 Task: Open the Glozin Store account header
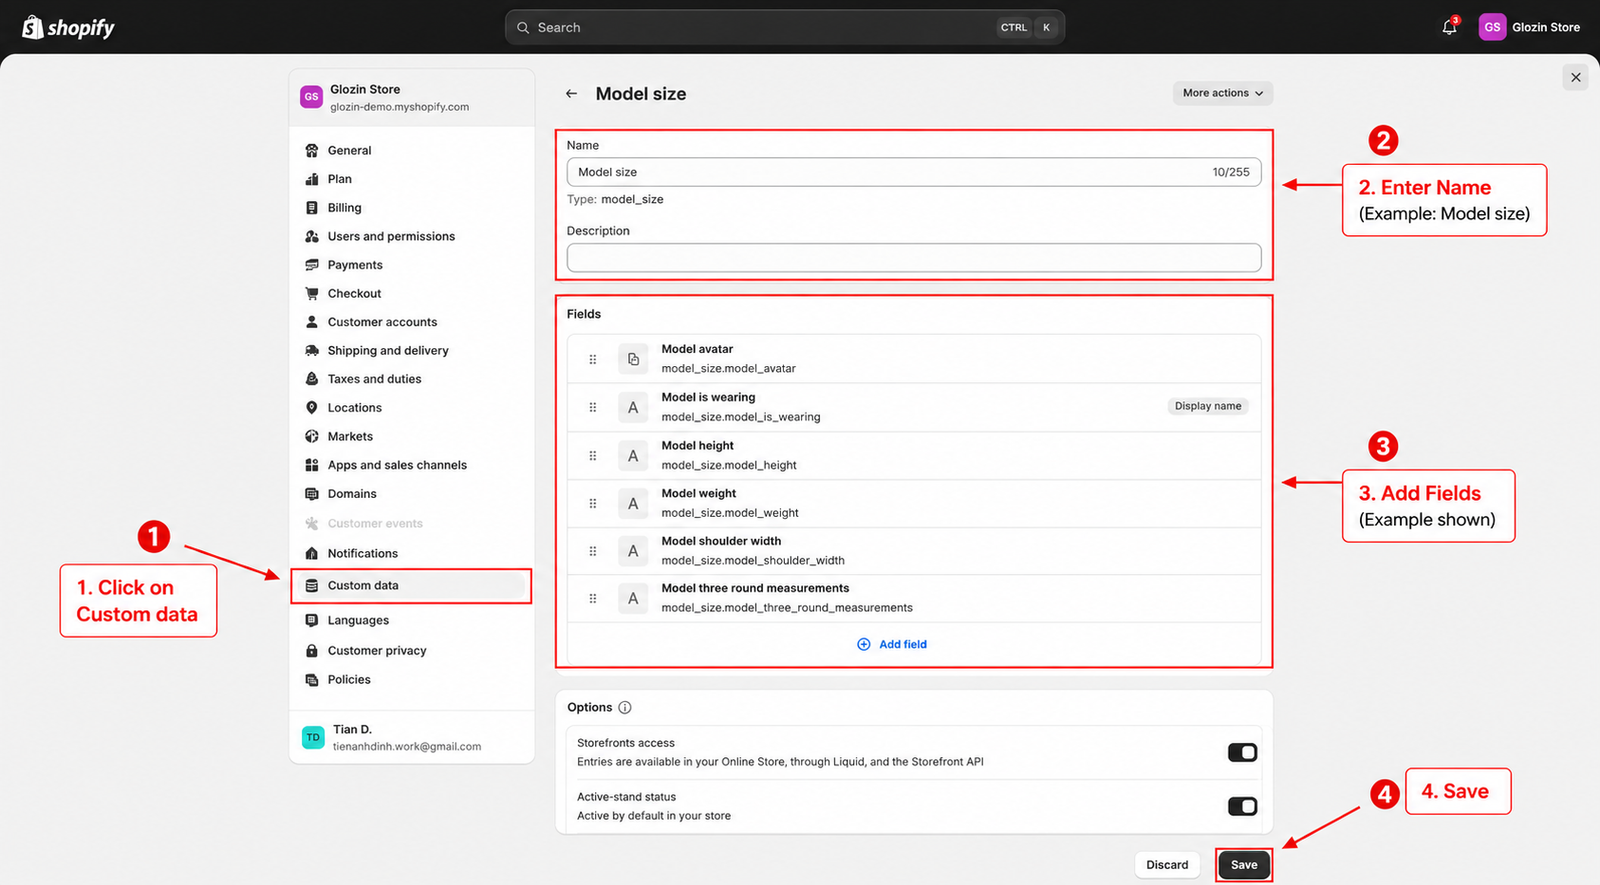coord(412,97)
